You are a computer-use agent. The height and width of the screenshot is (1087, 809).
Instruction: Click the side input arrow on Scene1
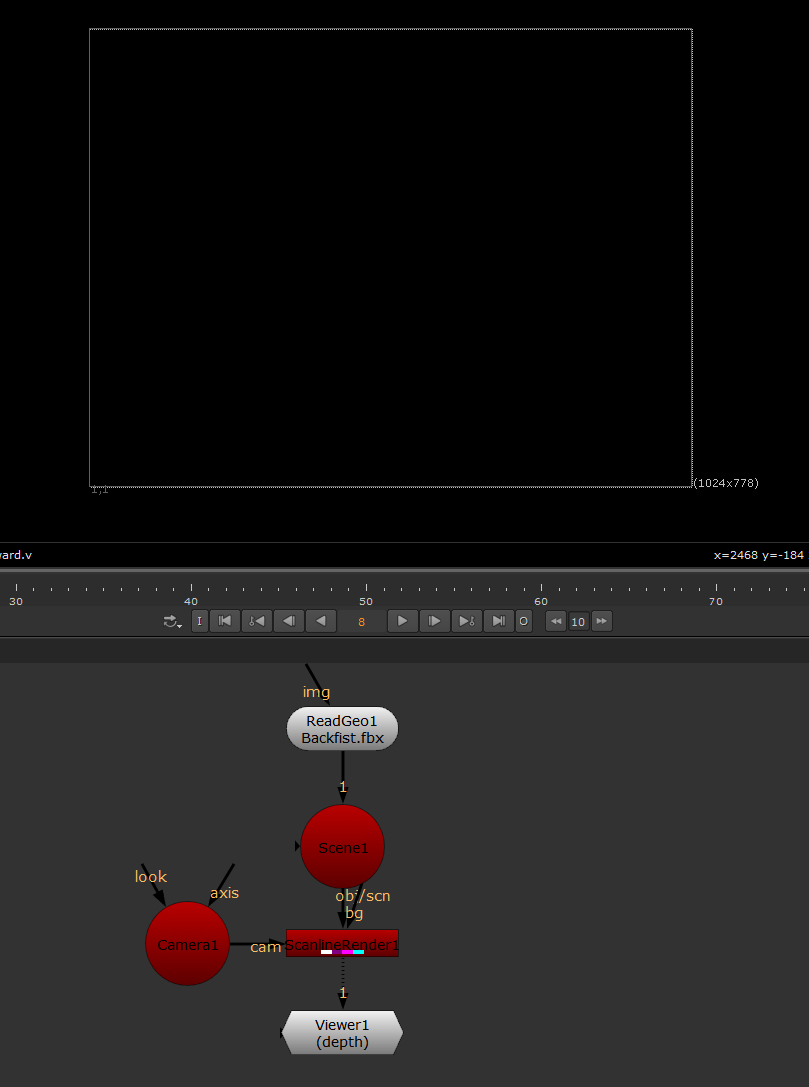point(298,846)
